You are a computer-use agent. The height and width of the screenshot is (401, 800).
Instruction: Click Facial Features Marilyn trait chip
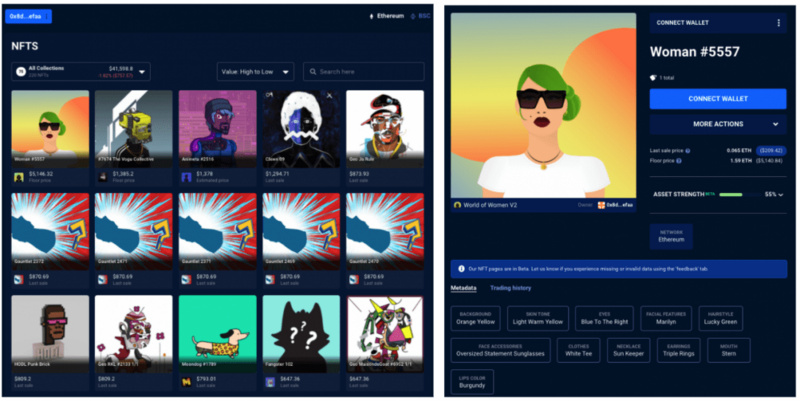coord(666,318)
